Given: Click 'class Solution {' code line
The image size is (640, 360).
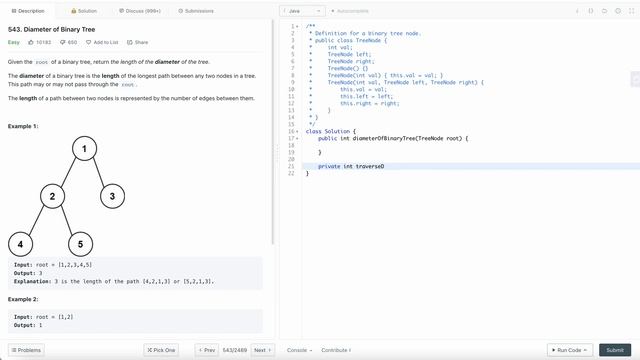Looking at the screenshot, I should (331, 131).
